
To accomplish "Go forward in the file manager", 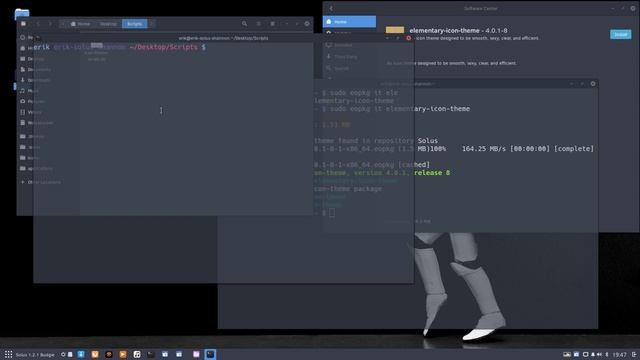I will click(x=50, y=24).
